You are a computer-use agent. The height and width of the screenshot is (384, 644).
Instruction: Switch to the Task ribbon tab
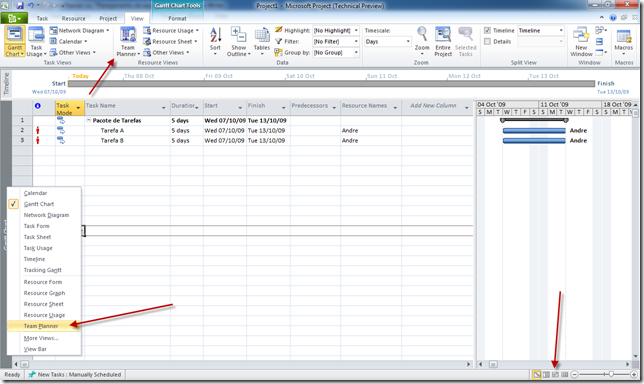click(42, 18)
